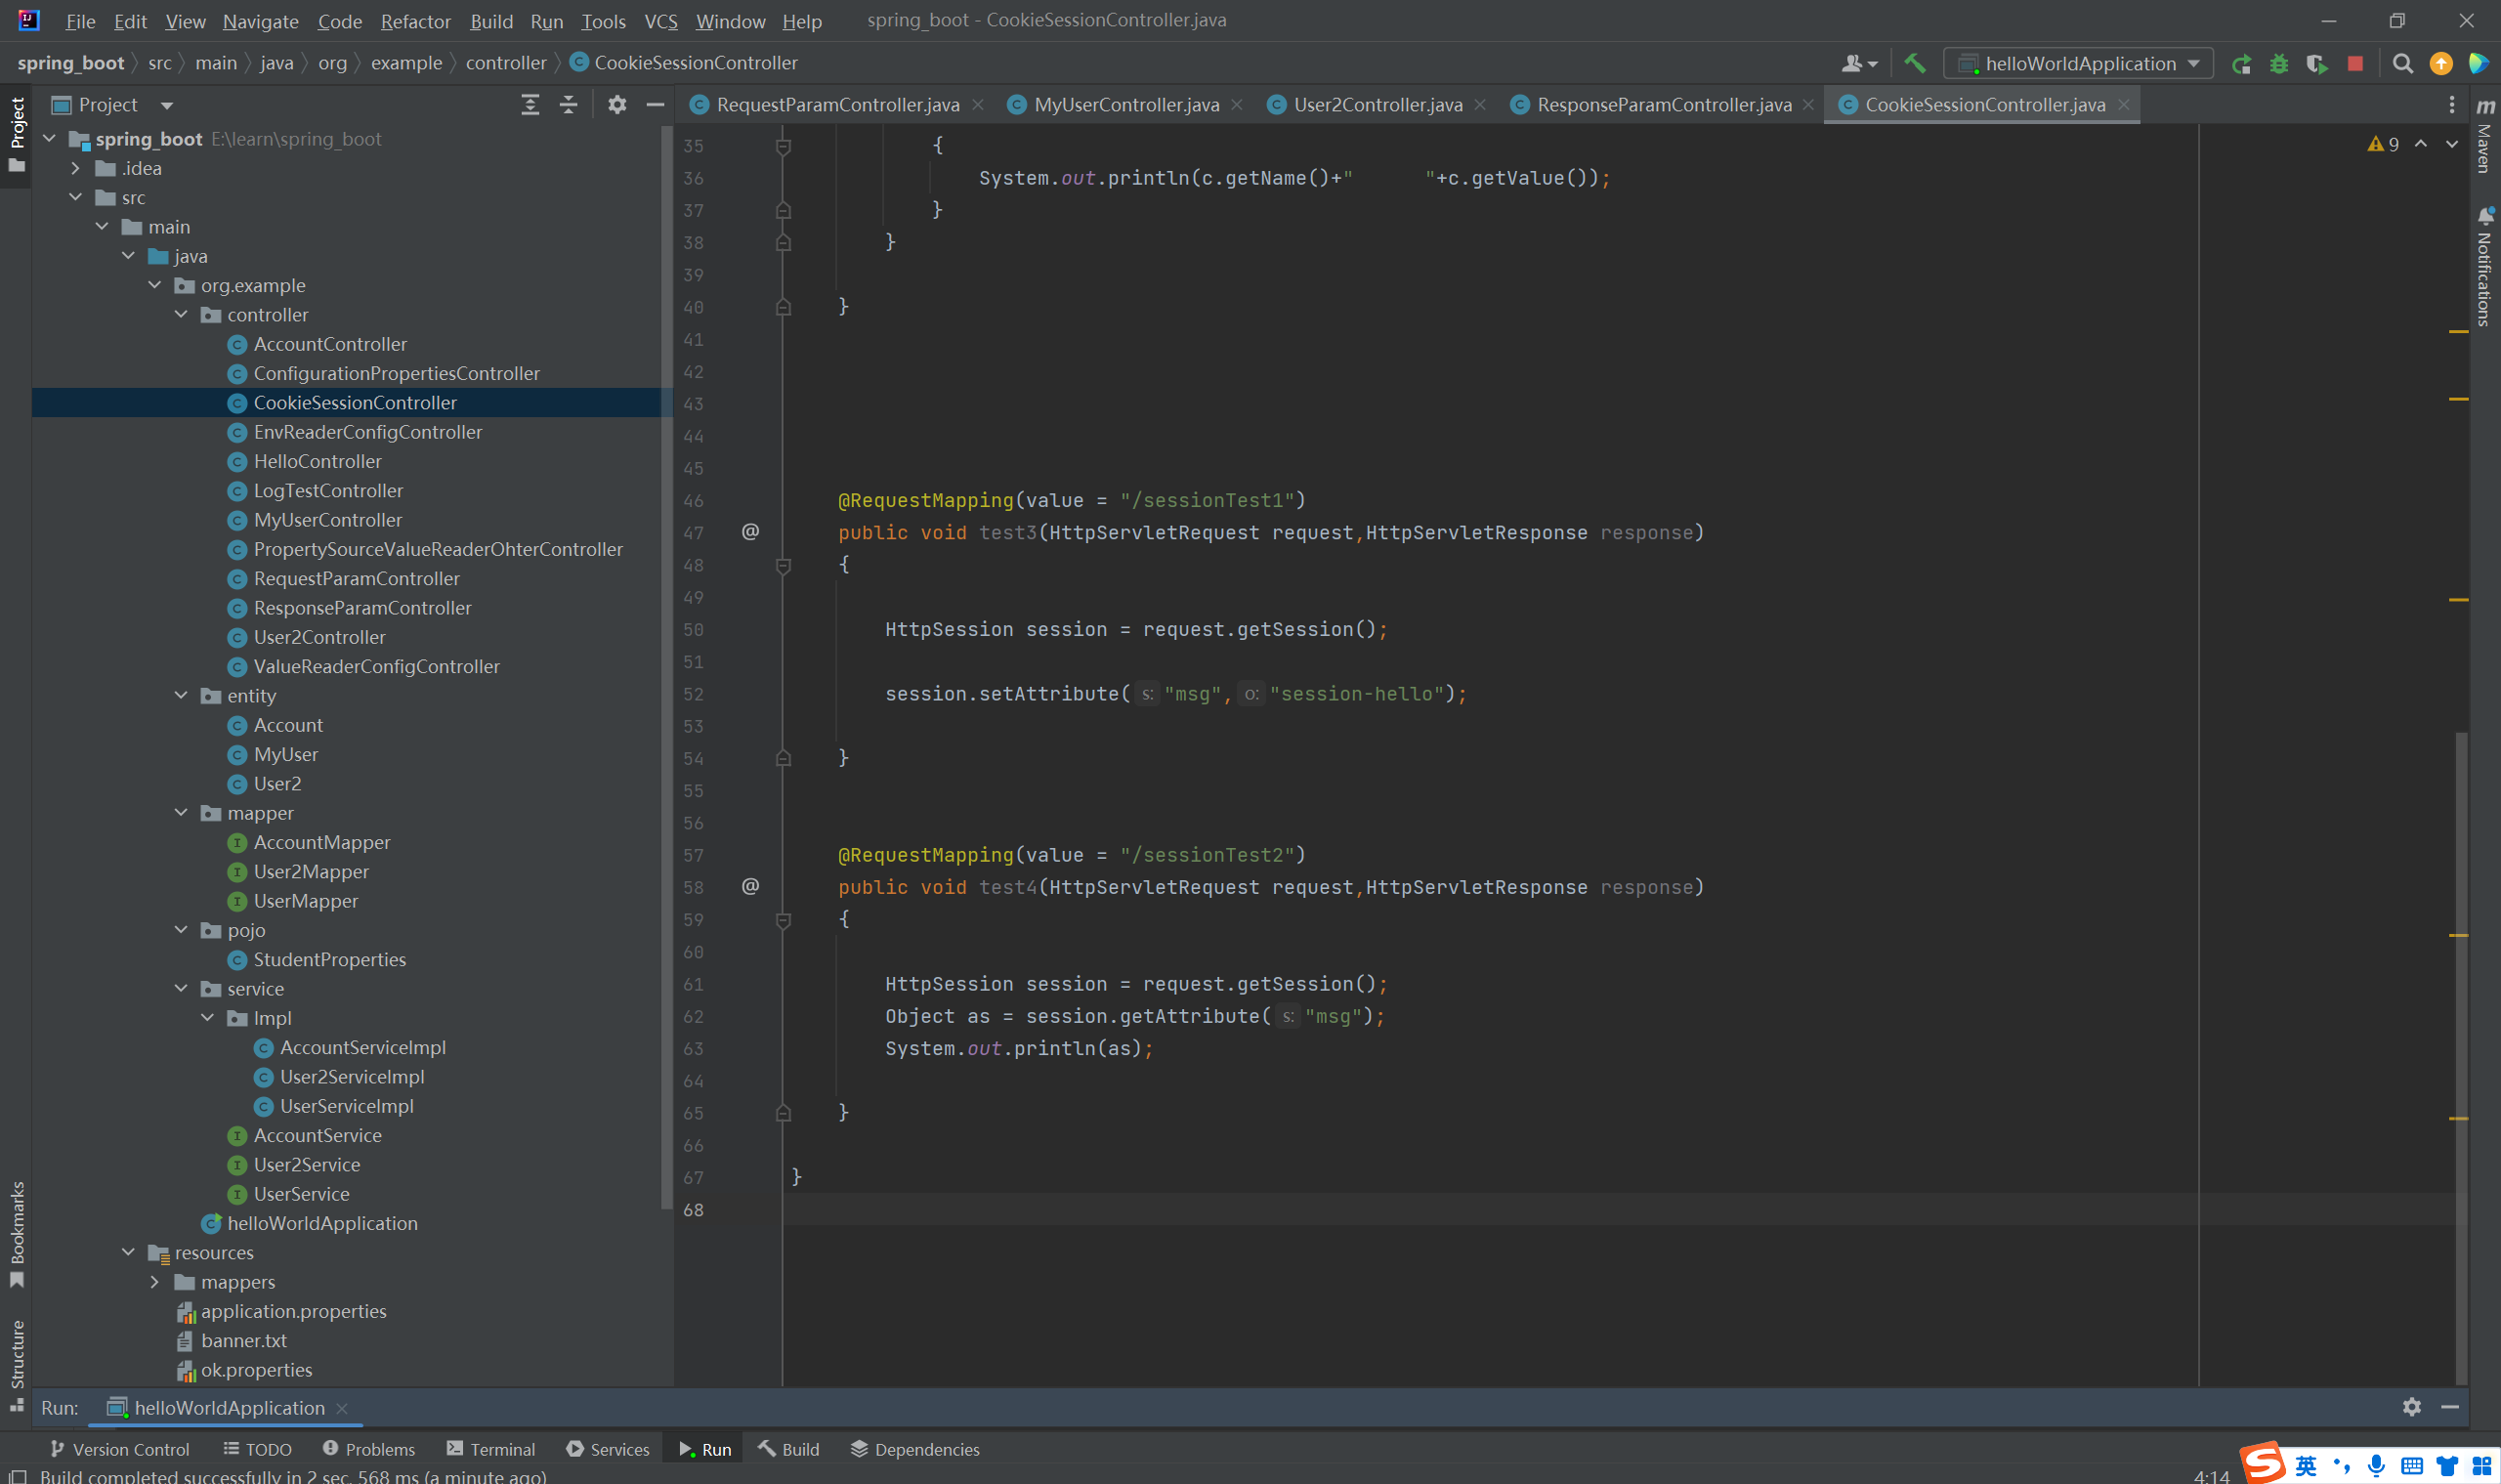Open Search Everywhere magnifier icon
The width and height of the screenshot is (2501, 1484).
coord(2402,64)
